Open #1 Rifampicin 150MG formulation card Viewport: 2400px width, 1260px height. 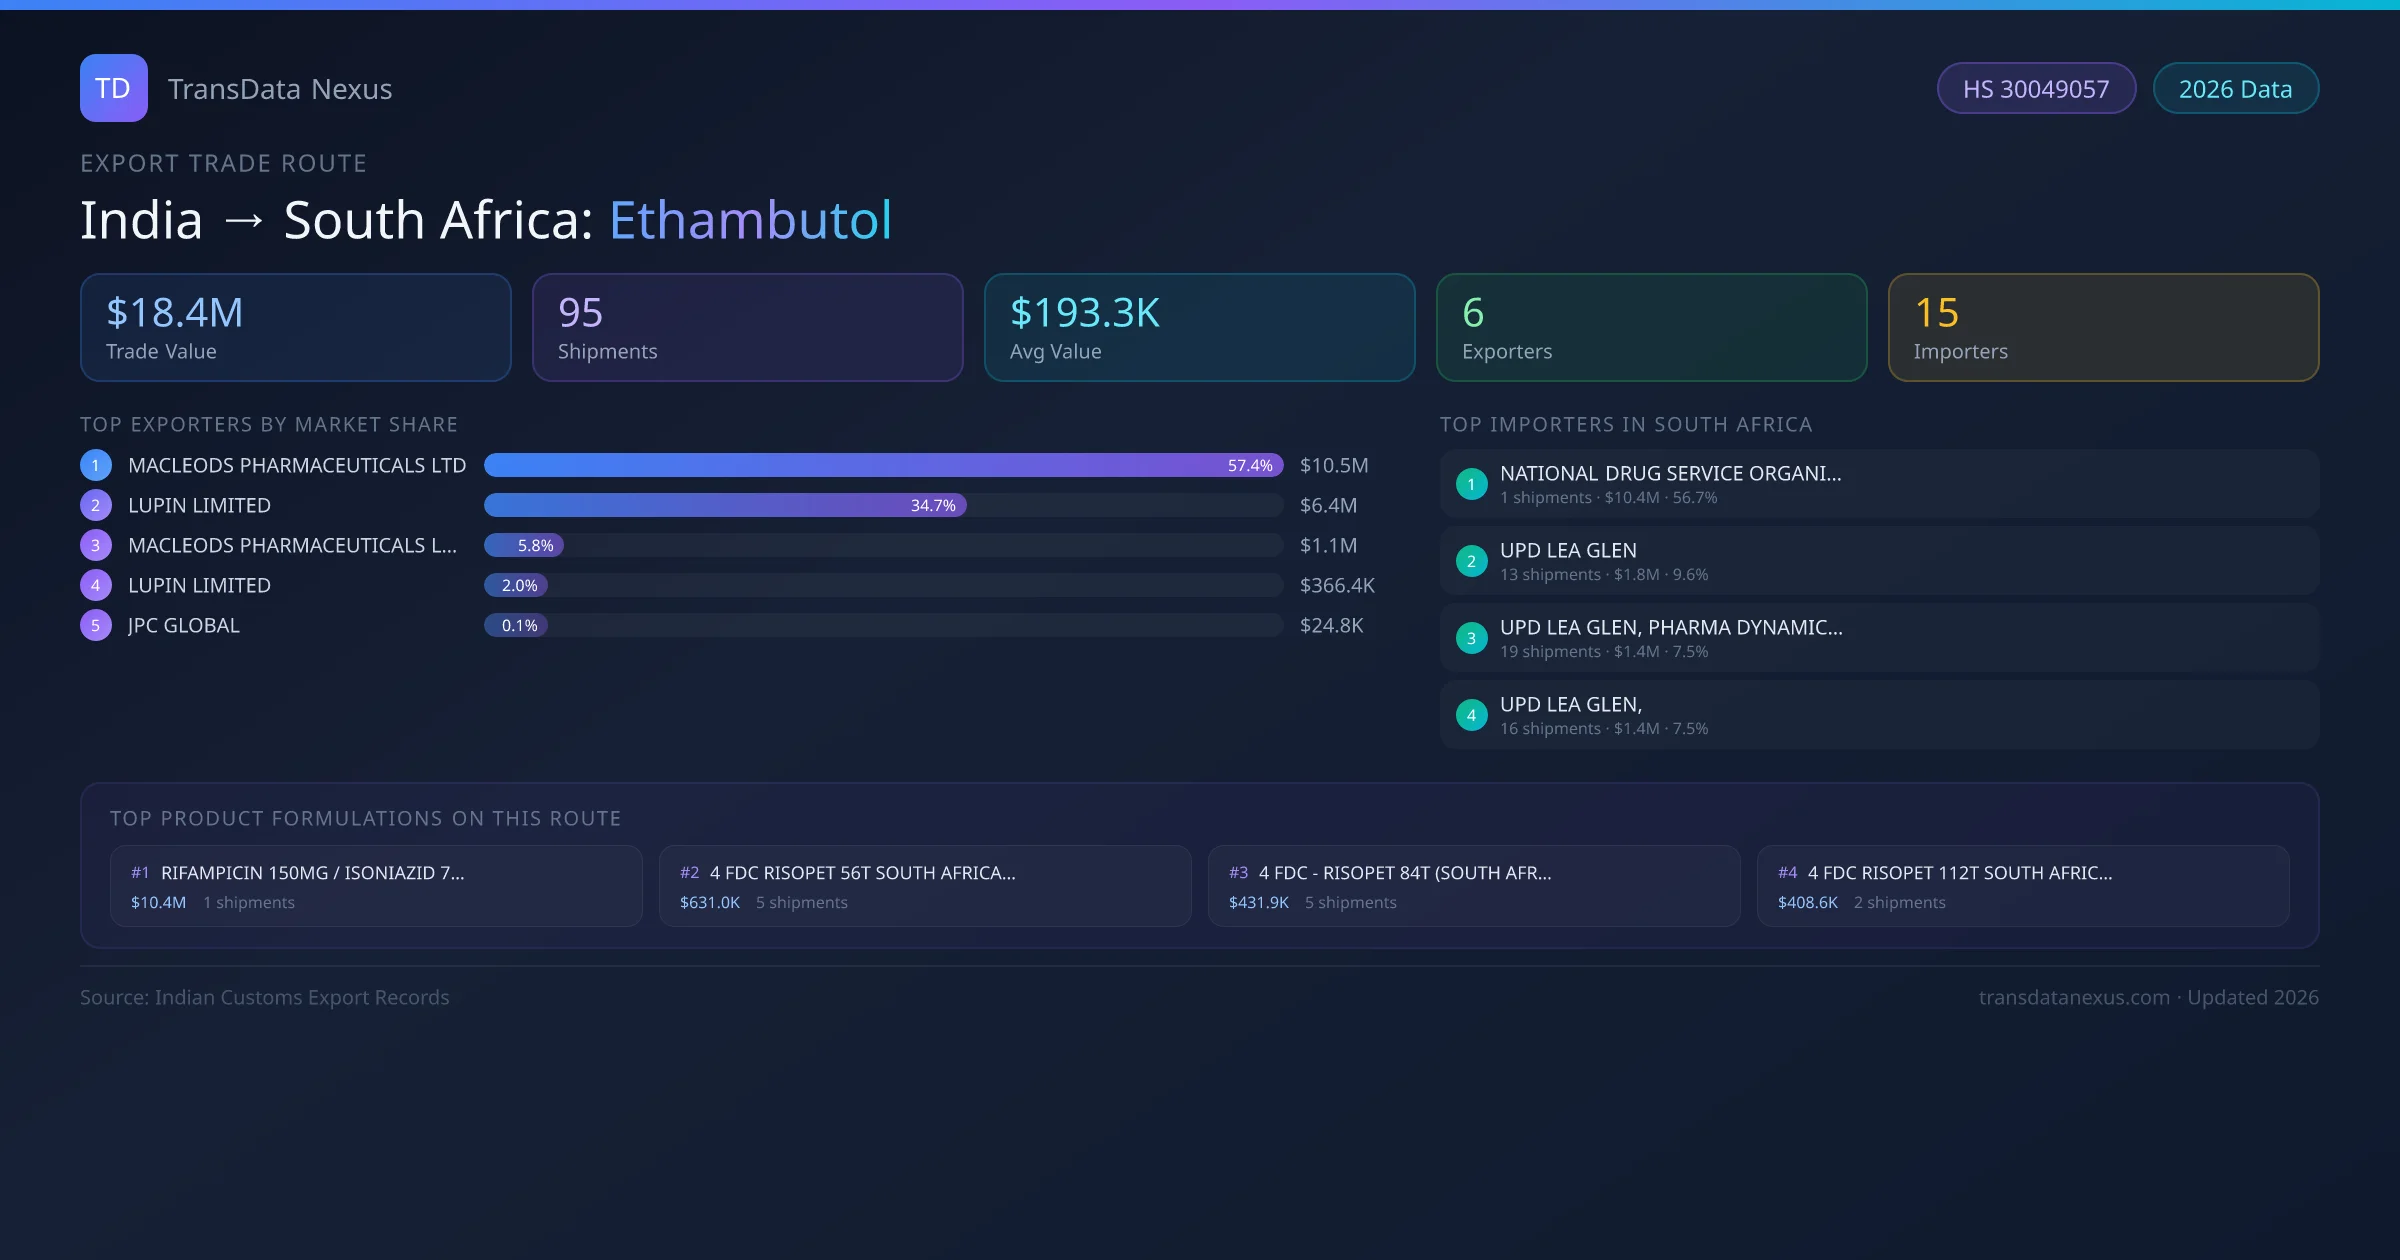click(376, 886)
